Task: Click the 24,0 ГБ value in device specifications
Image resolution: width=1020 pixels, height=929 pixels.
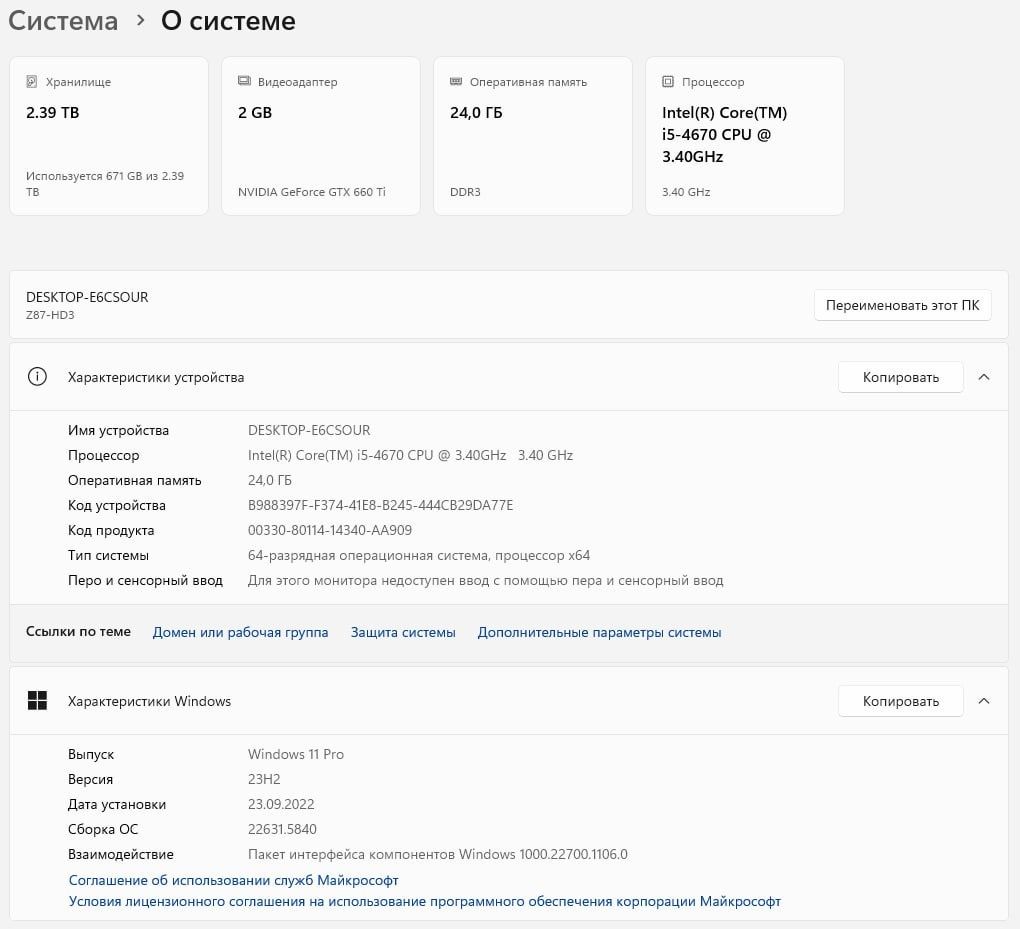Action: coord(270,480)
